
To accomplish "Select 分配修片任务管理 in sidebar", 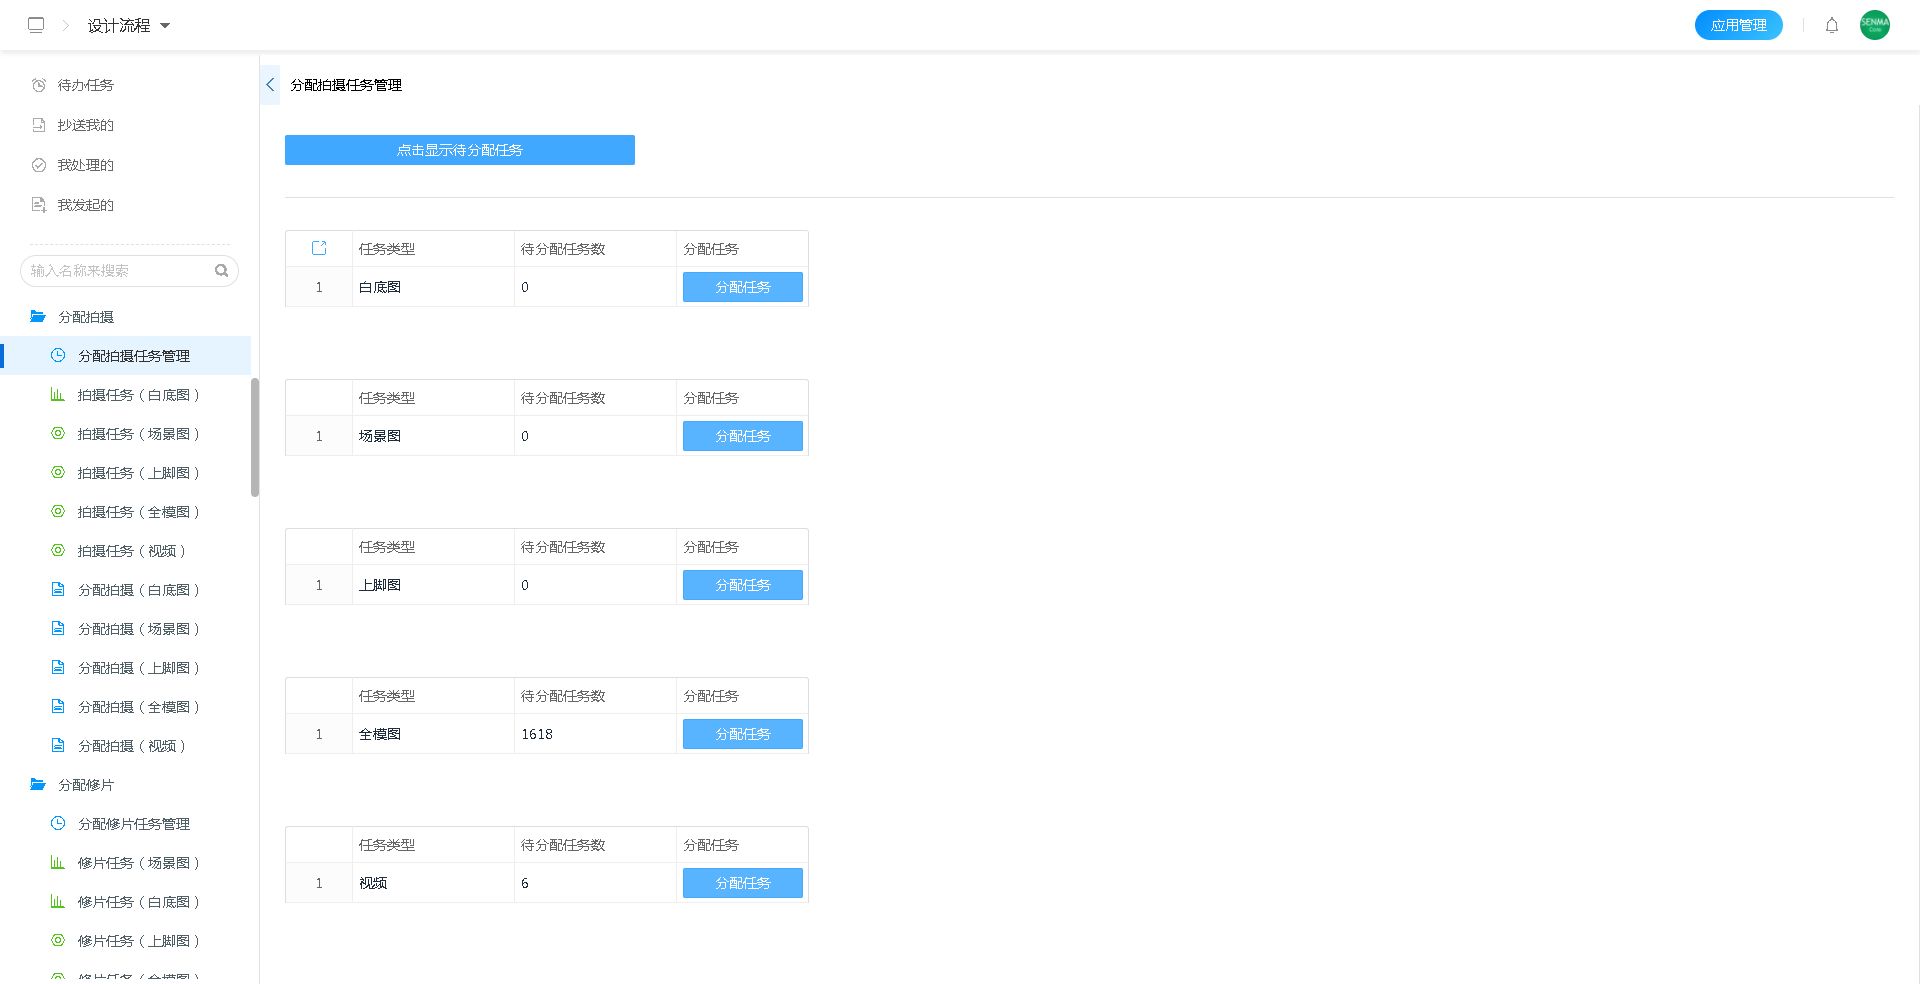I will coord(133,824).
